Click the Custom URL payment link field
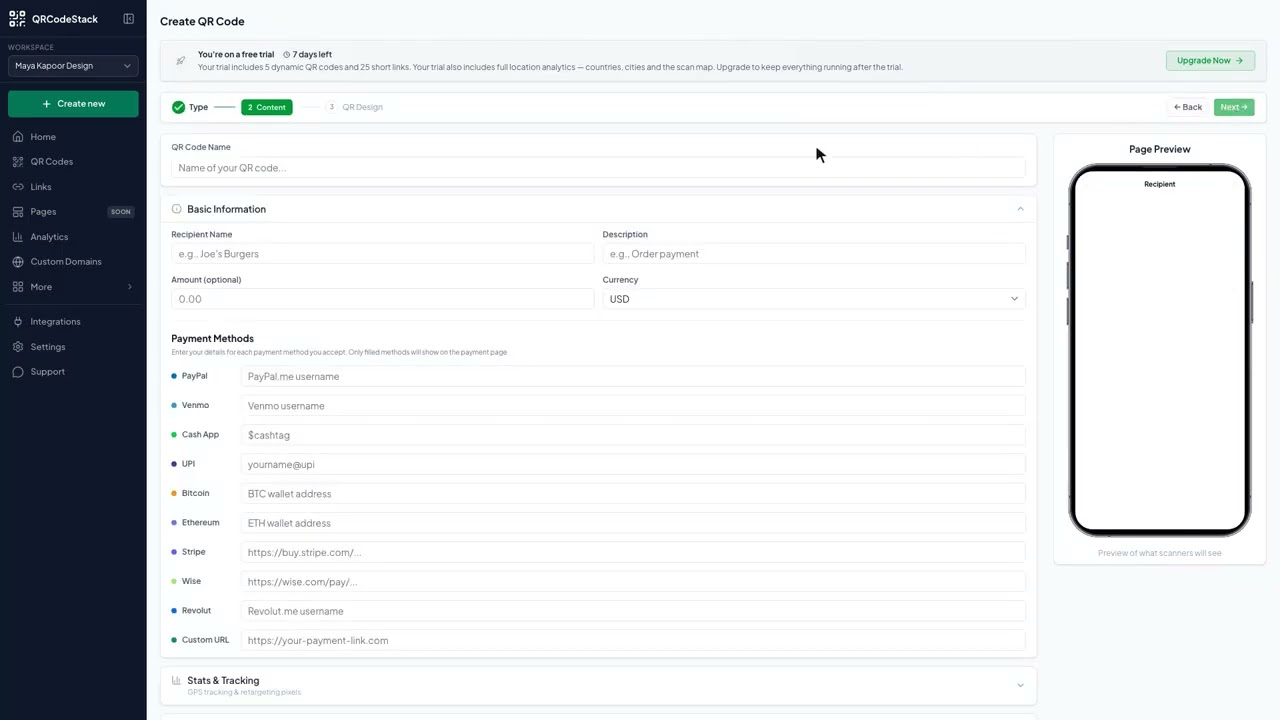This screenshot has width=1280, height=720. [x=633, y=641]
